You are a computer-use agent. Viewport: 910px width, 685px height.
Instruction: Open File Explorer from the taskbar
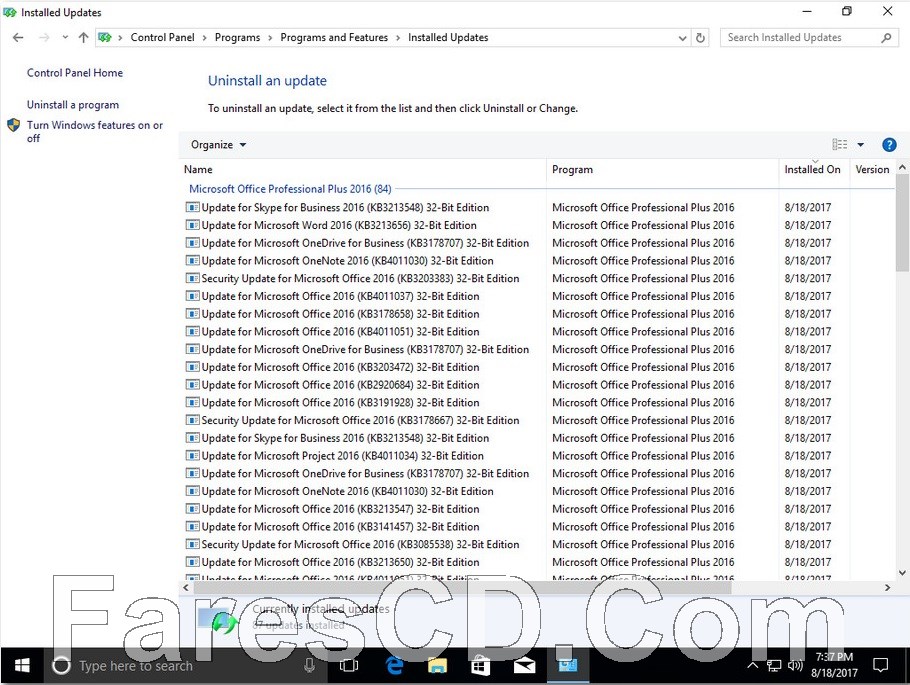point(438,665)
